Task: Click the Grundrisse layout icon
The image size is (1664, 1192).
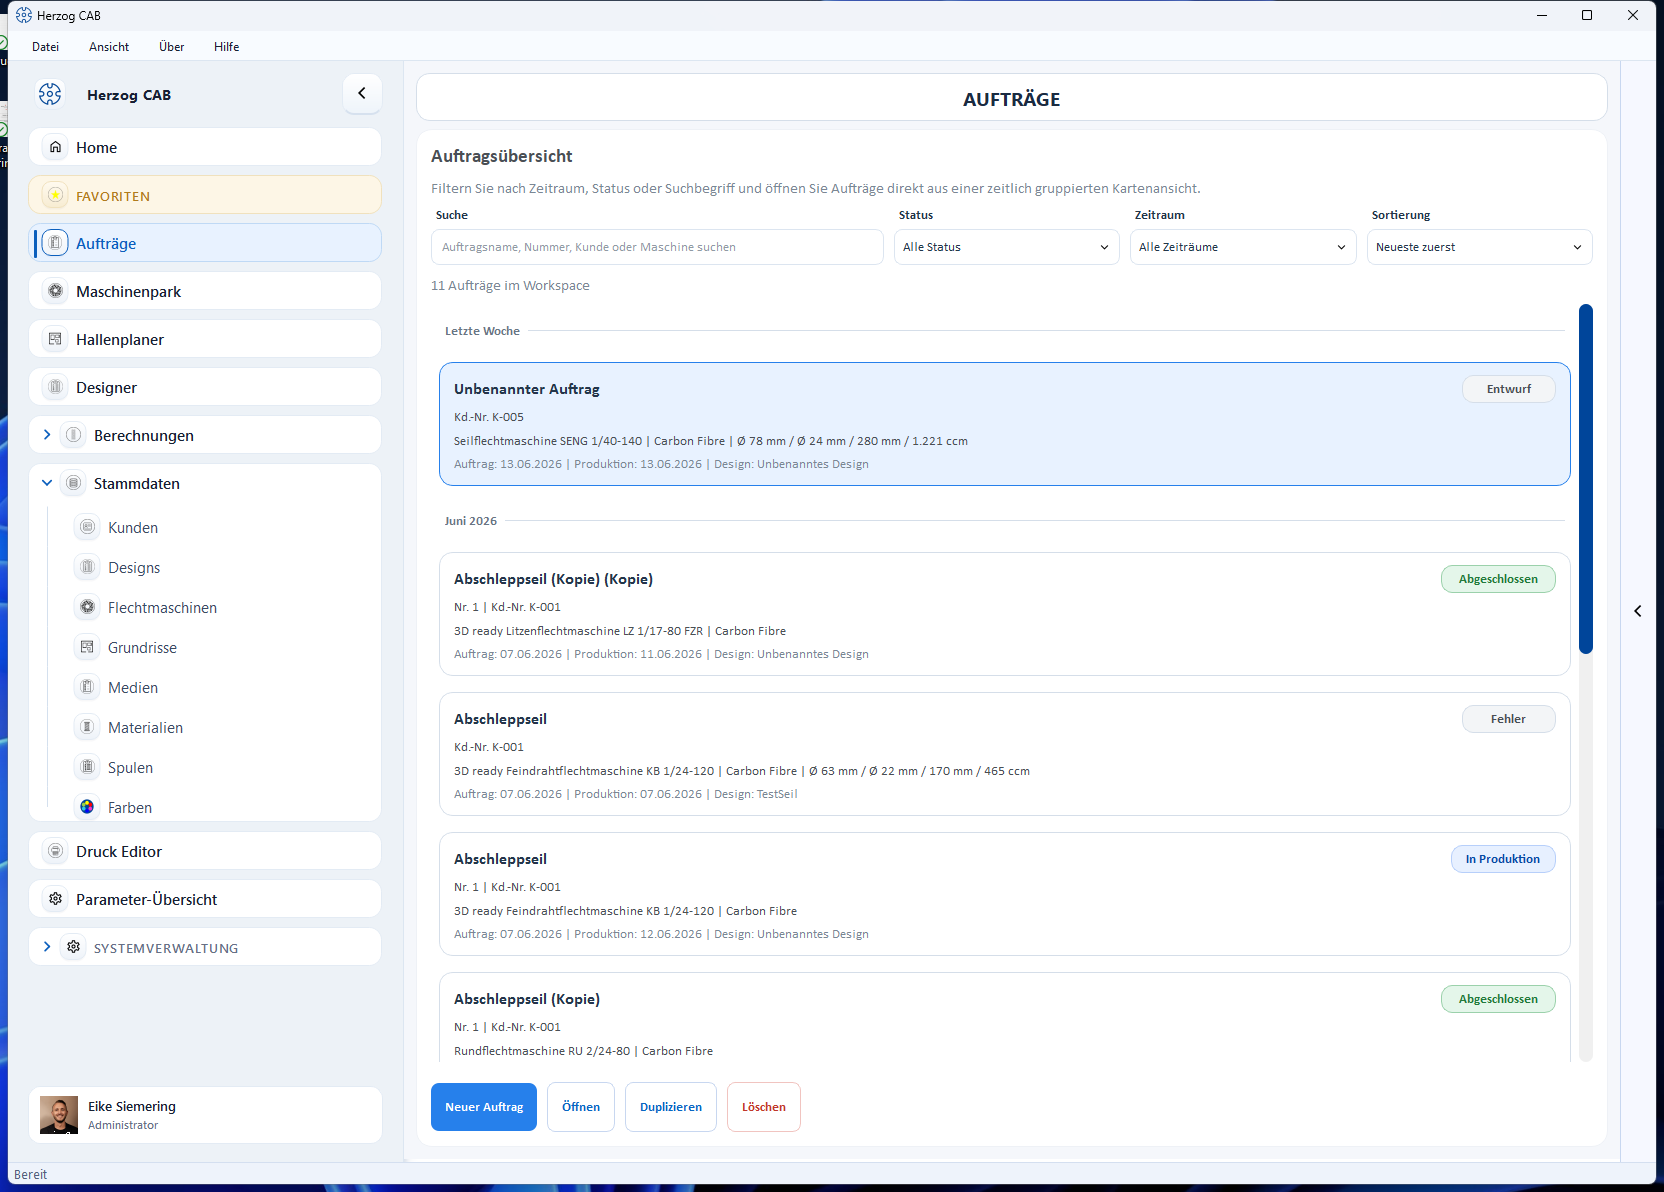Action: (x=88, y=647)
